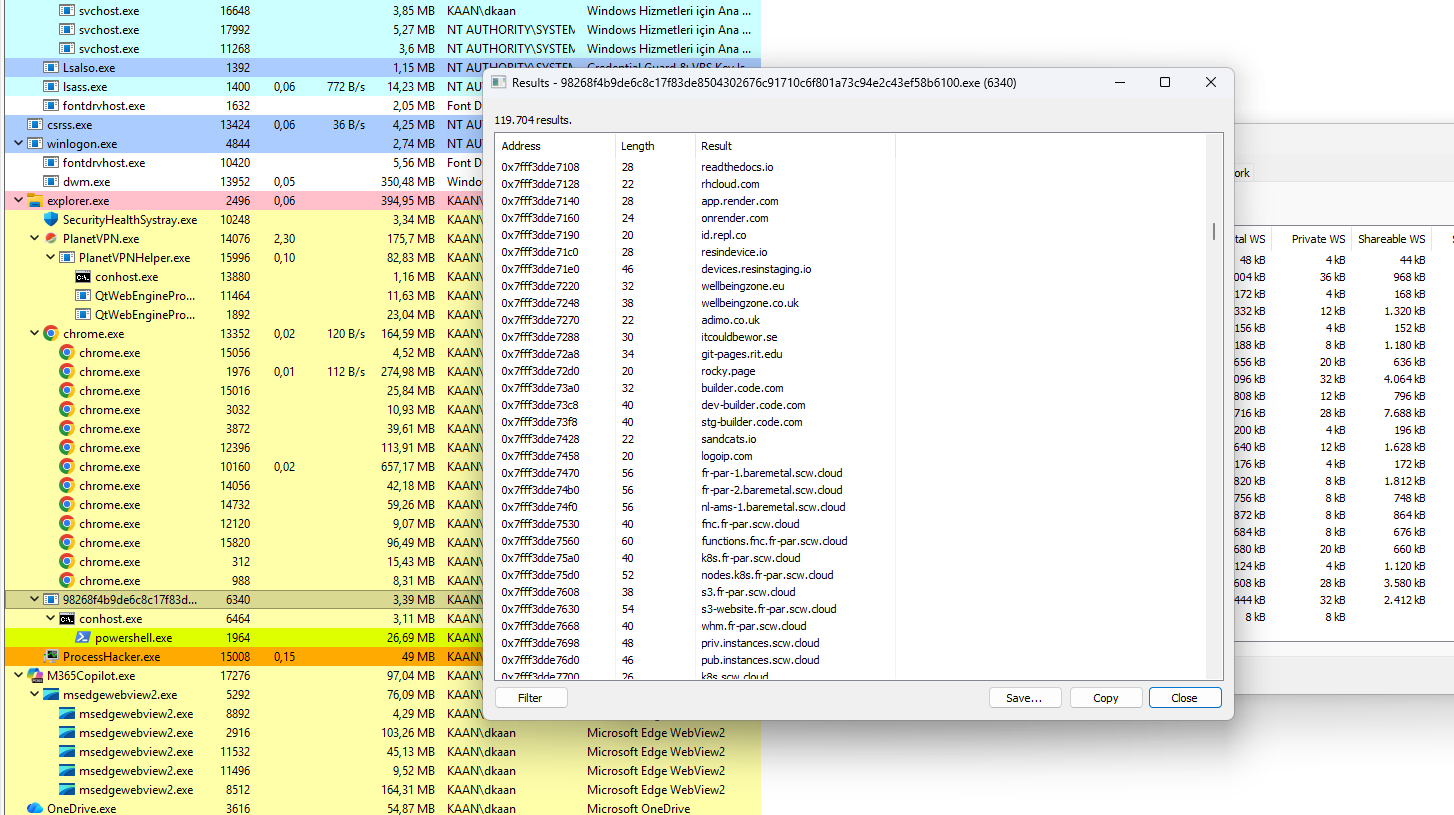Screen dimensions: 1454x815
Task: Click the lsass.exe process icon
Action: (51, 86)
